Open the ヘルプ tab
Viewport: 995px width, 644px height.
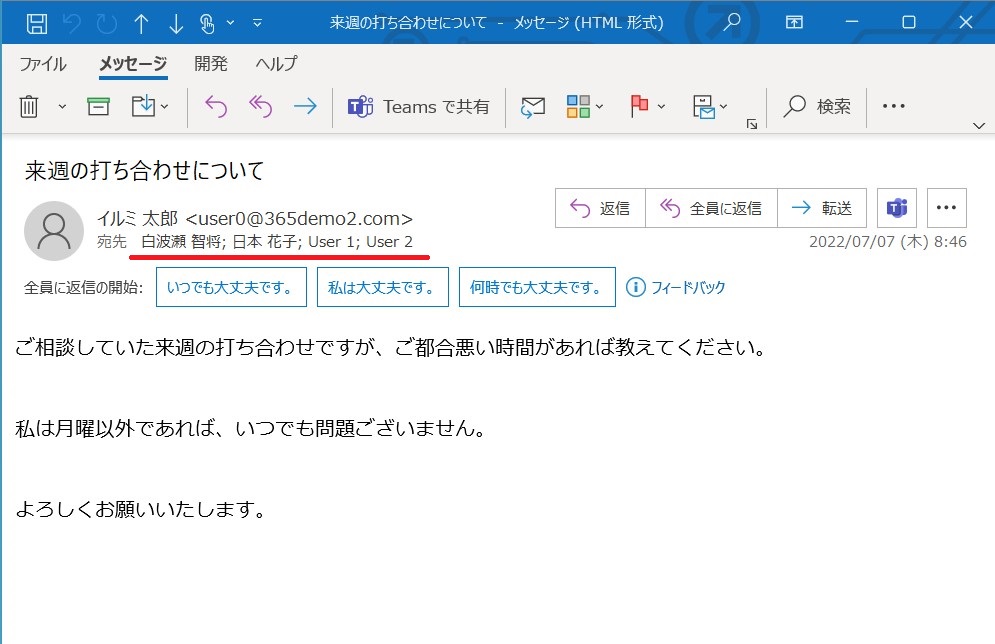click(276, 63)
